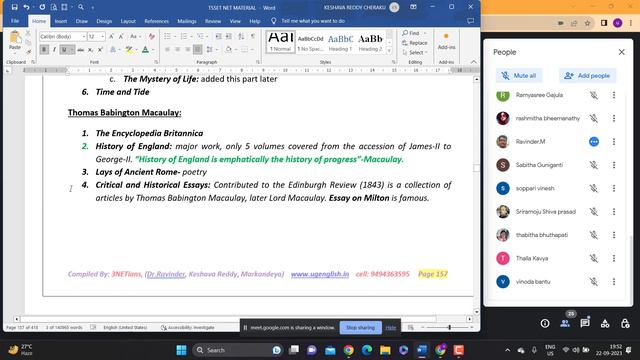Viewport: 640px width, 360px height.
Task: Switch to the References tab
Action: pos(156,21)
